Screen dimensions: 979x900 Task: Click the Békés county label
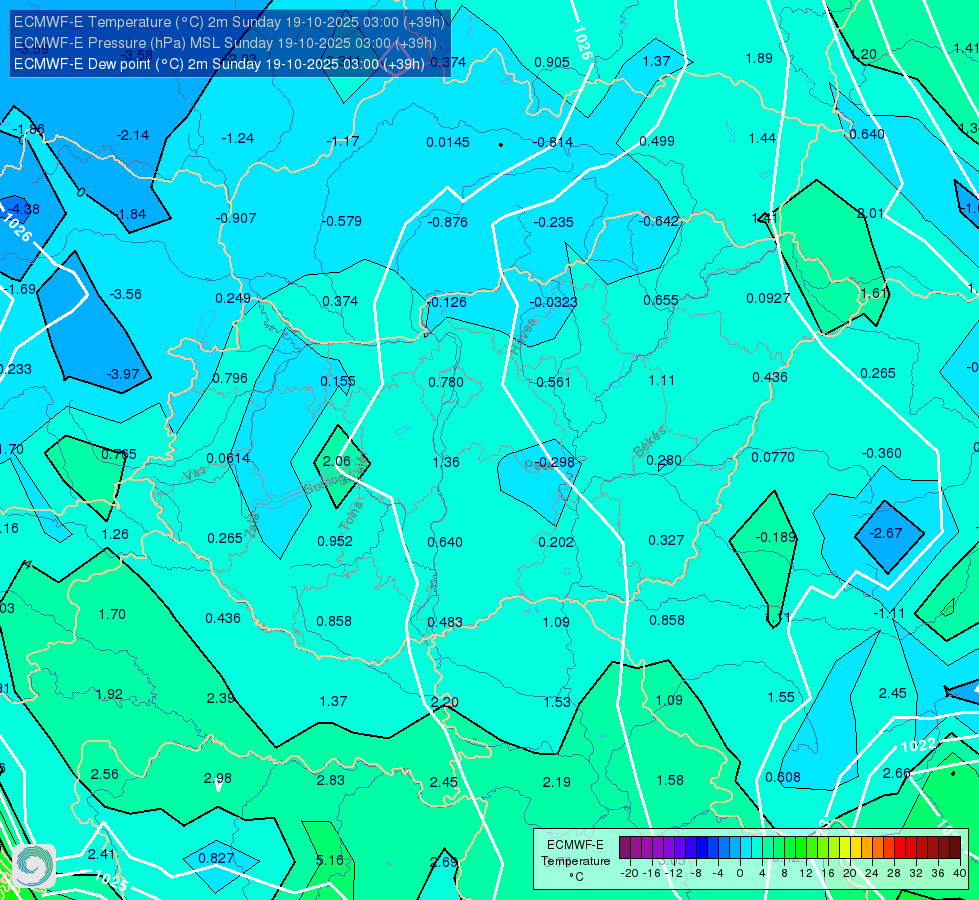[650, 442]
